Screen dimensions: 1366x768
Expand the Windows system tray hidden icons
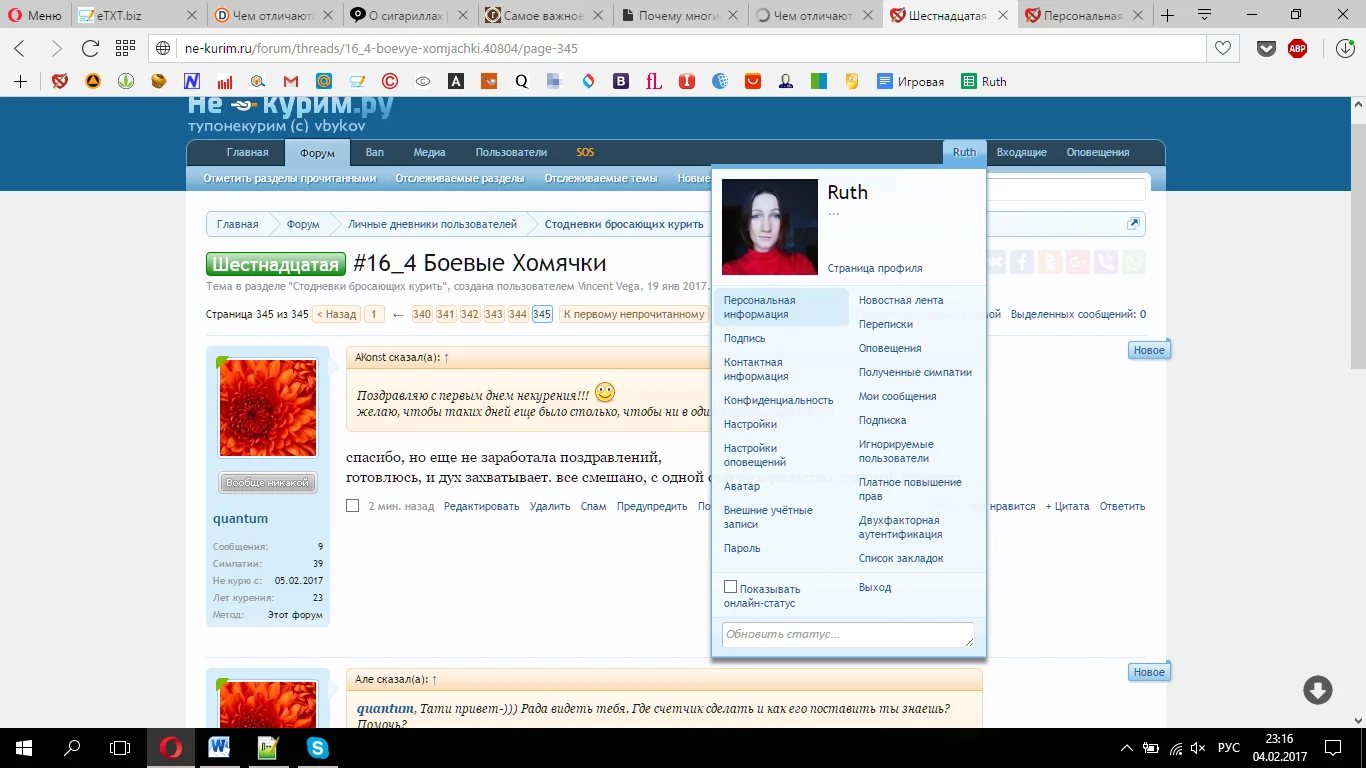click(1126, 748)
